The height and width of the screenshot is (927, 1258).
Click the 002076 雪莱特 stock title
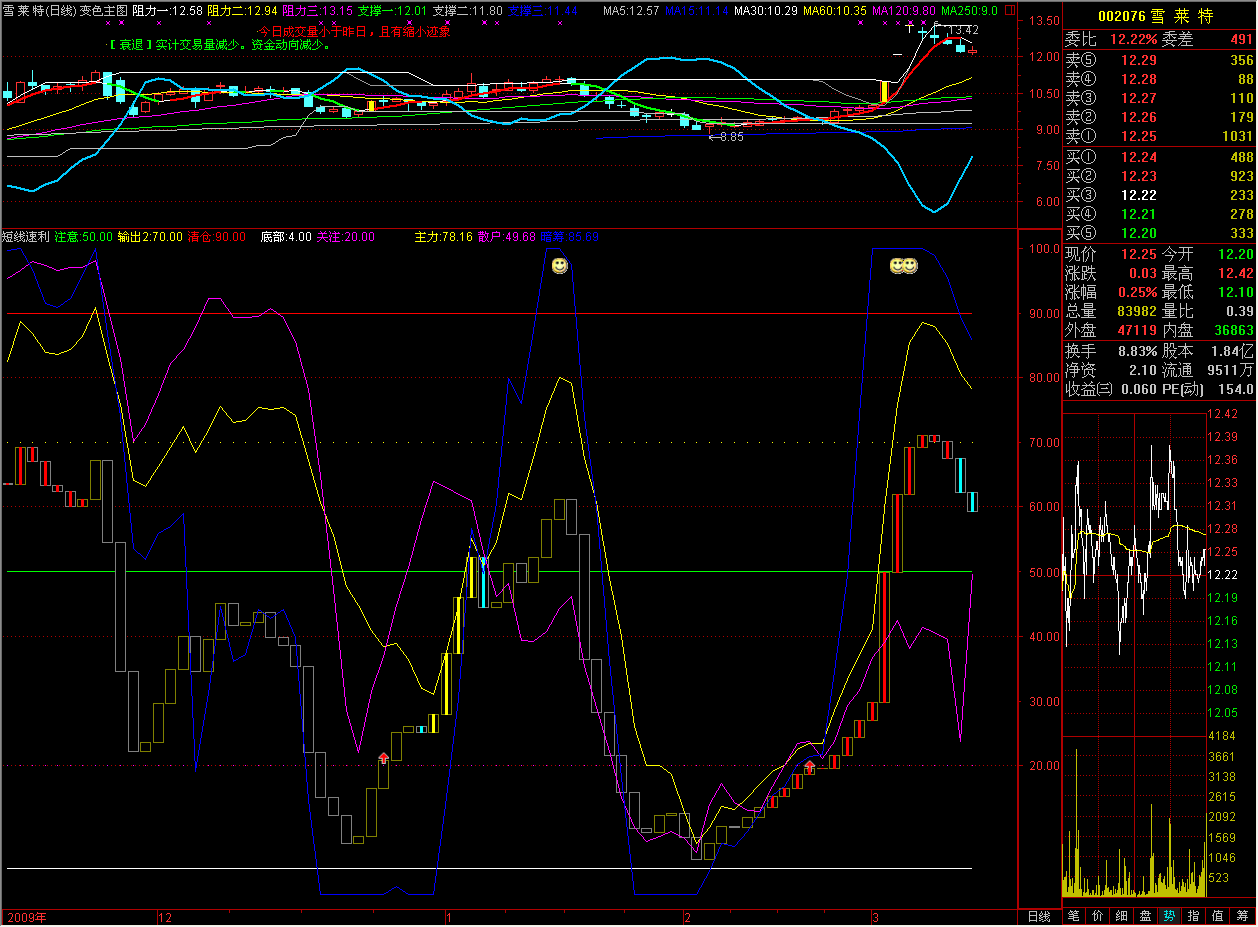1158,17
